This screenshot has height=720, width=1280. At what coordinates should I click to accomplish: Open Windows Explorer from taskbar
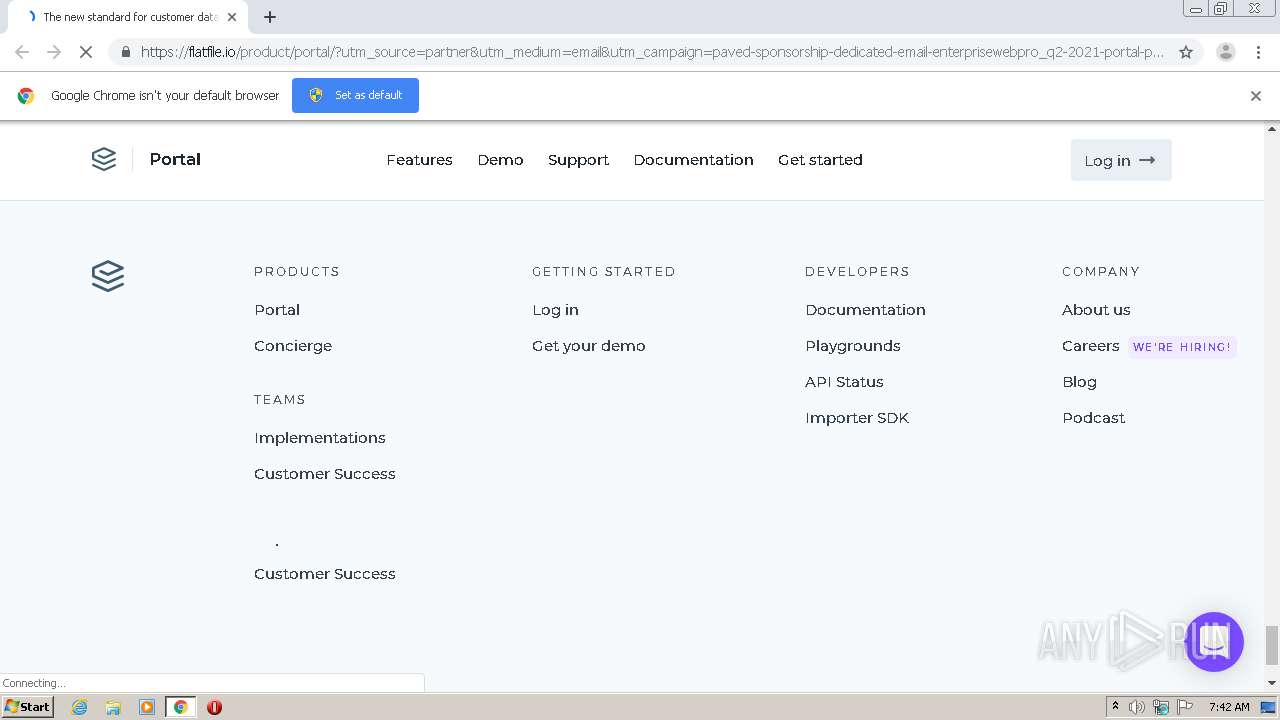click(x=113, y=707)
